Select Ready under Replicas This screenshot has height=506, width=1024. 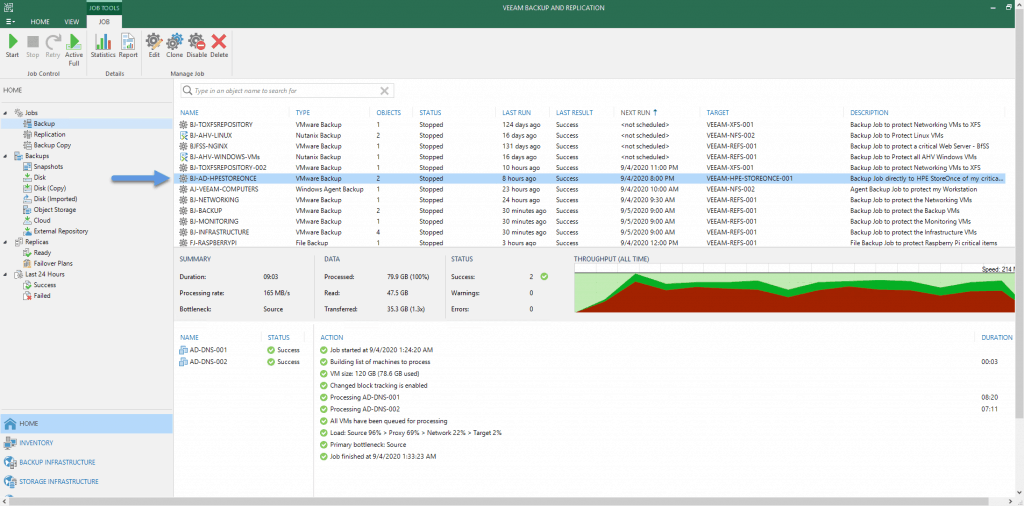click(38, 253)
